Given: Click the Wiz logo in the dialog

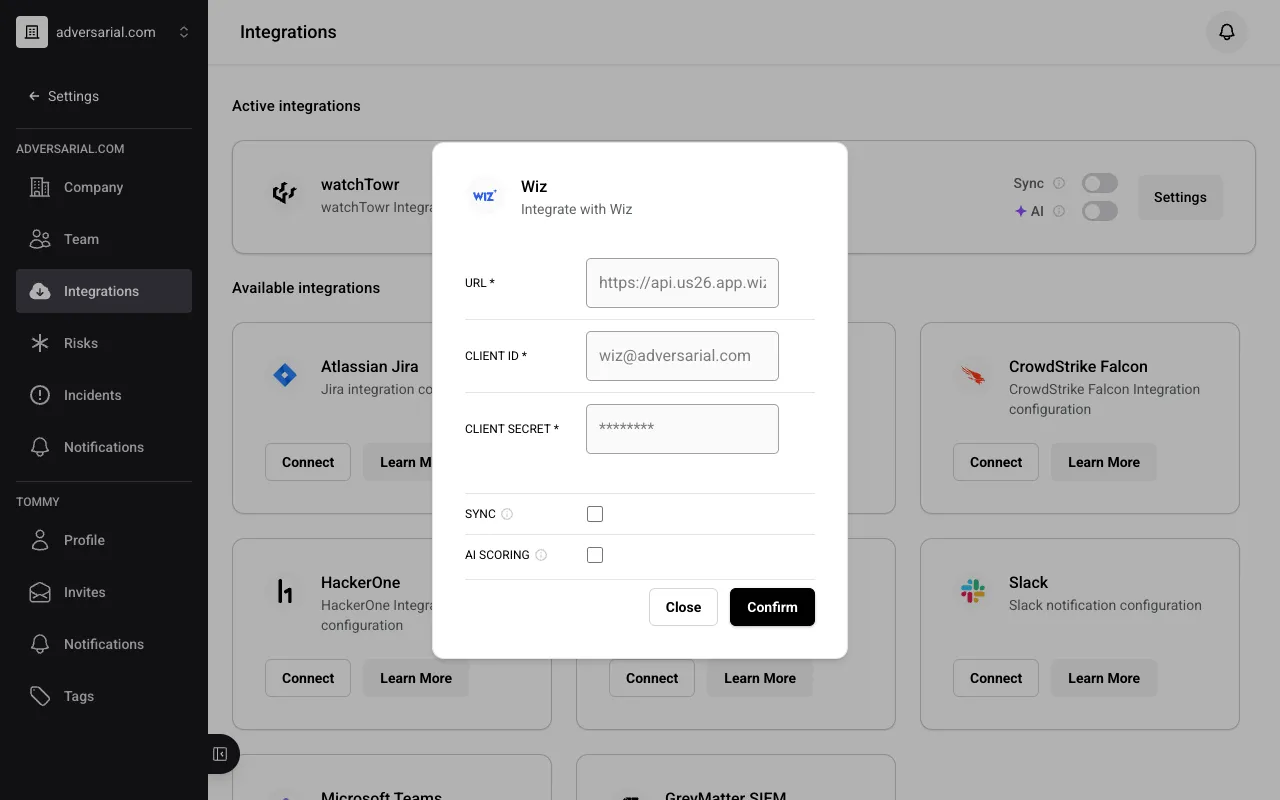Looking at the screenshot, I should click(484, 196).
